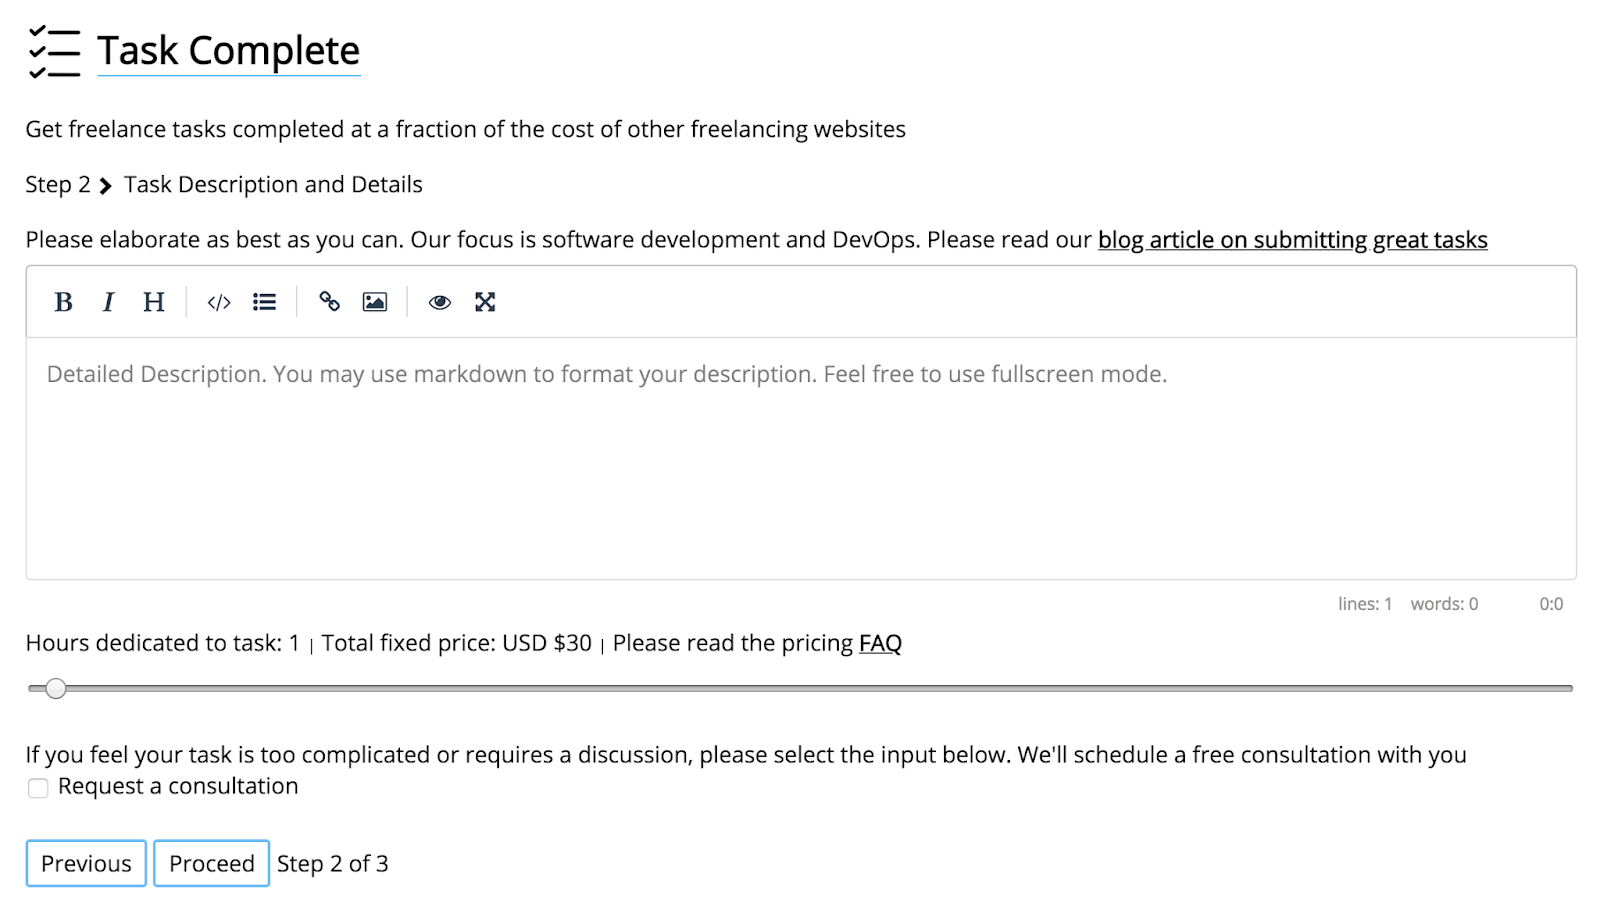1600x910 pixels.
Task: Click inside the Detailed Description text area
Action: 800,460
